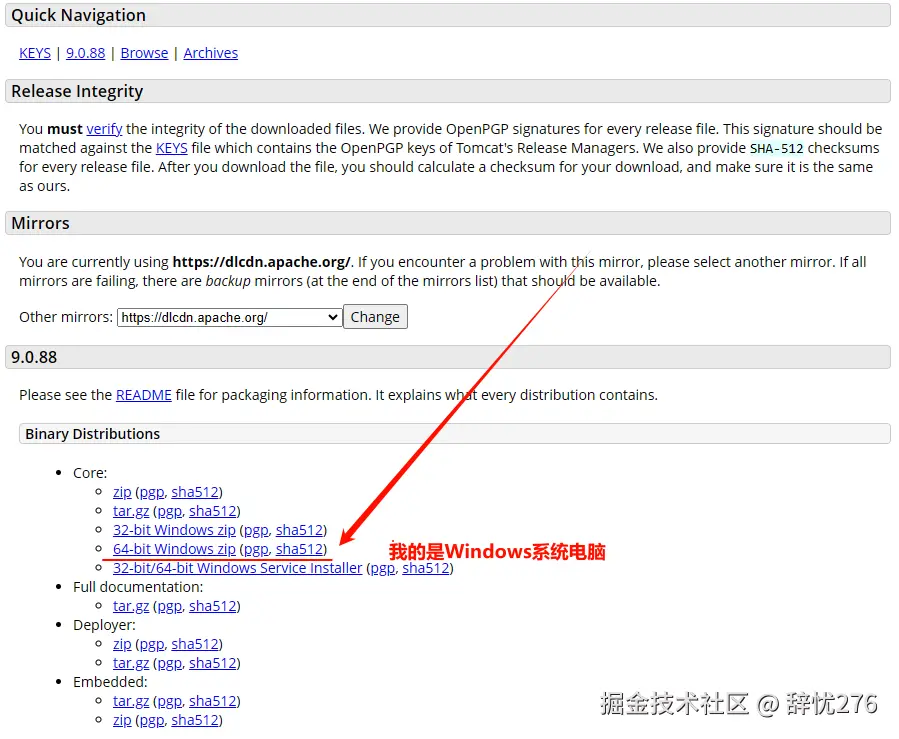
Task: Open the Archives link
Action: tap(210, 53)
